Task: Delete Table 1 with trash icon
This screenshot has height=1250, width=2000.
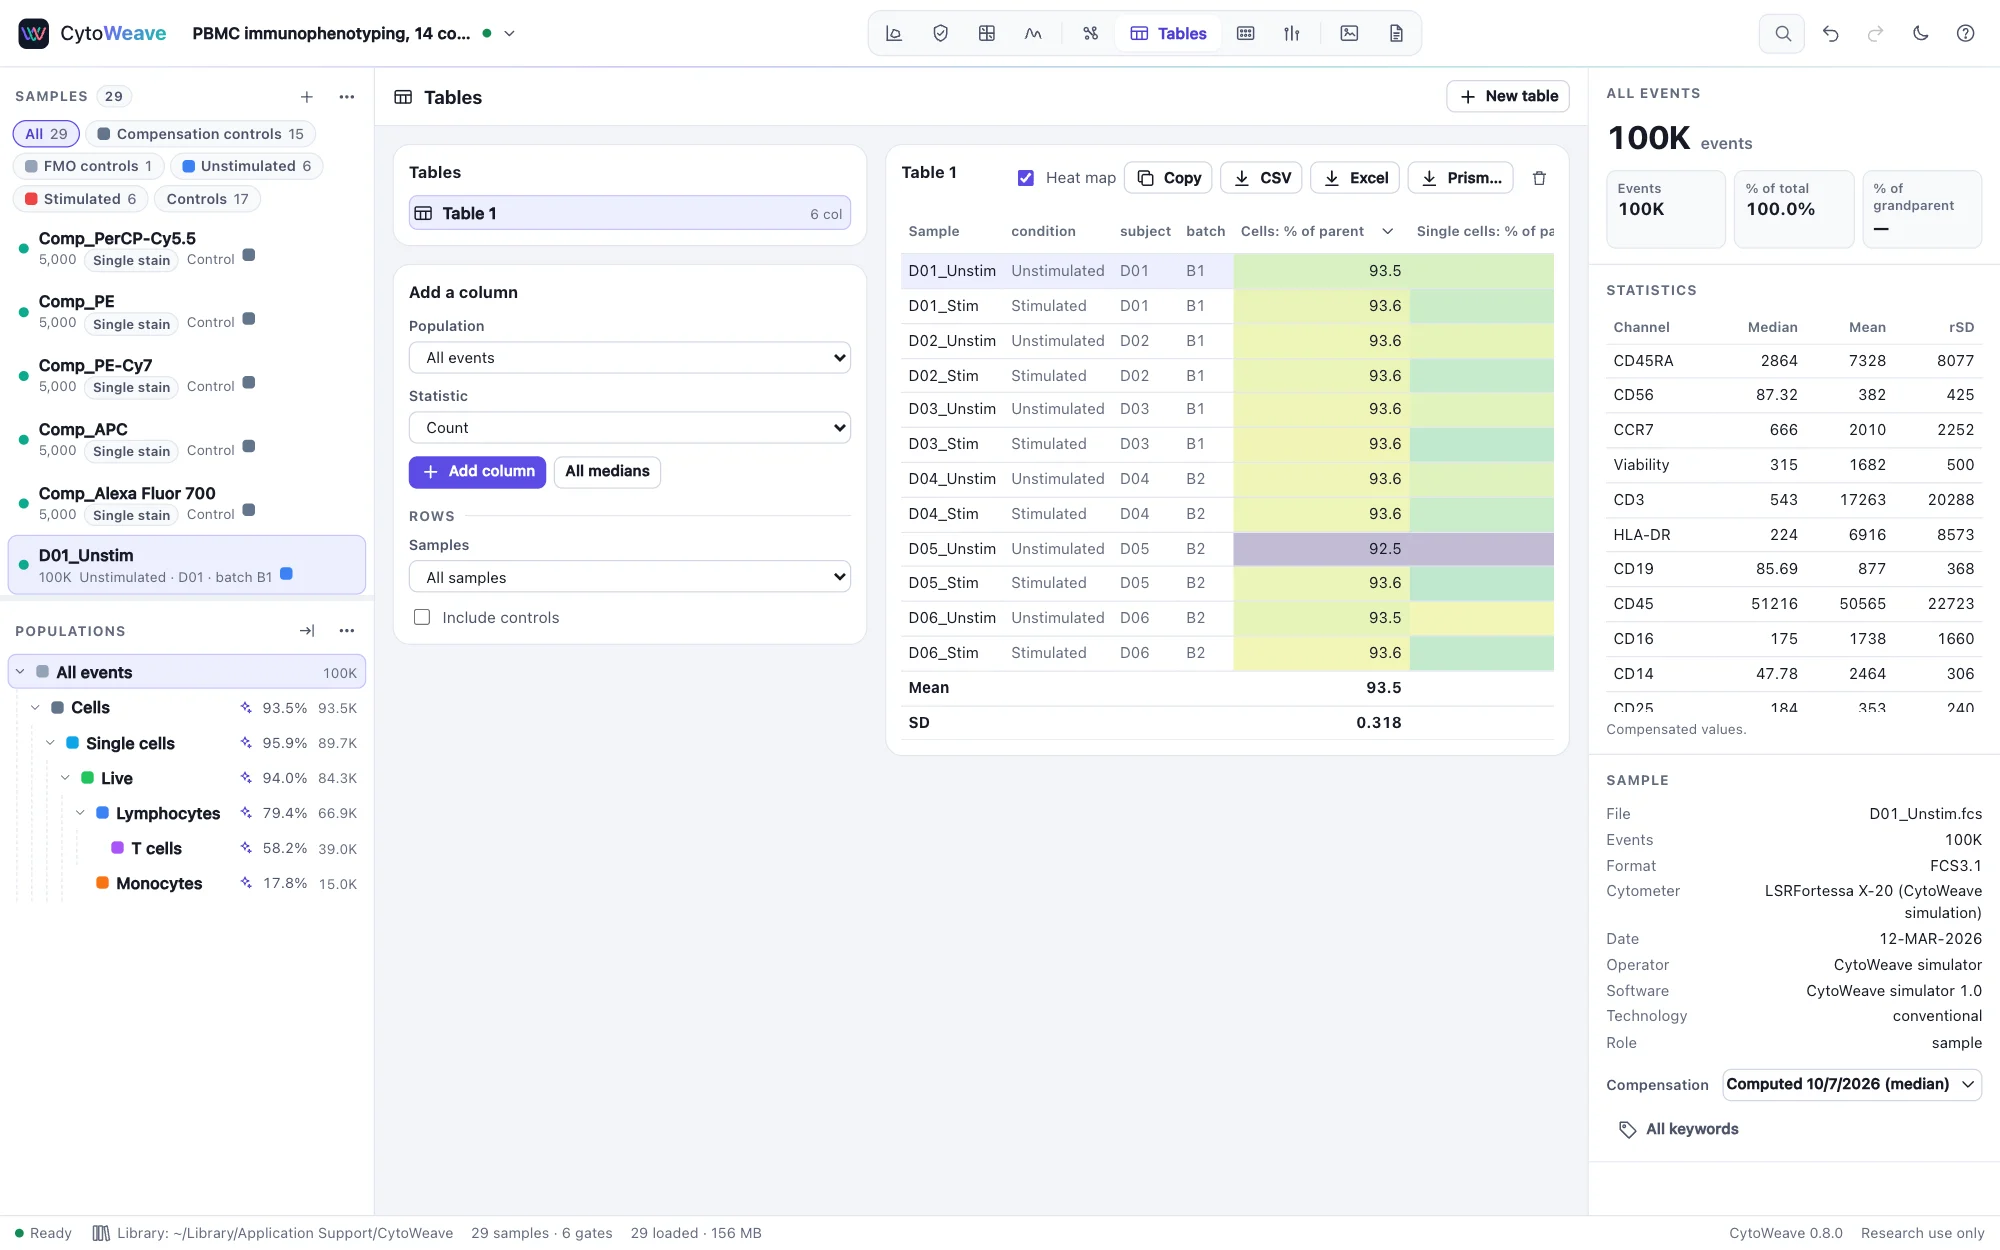Action: coord(1539,178)
